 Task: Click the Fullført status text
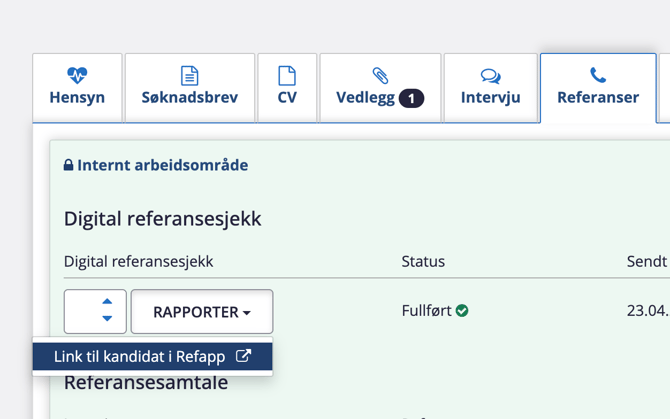[x=426, y=311]
